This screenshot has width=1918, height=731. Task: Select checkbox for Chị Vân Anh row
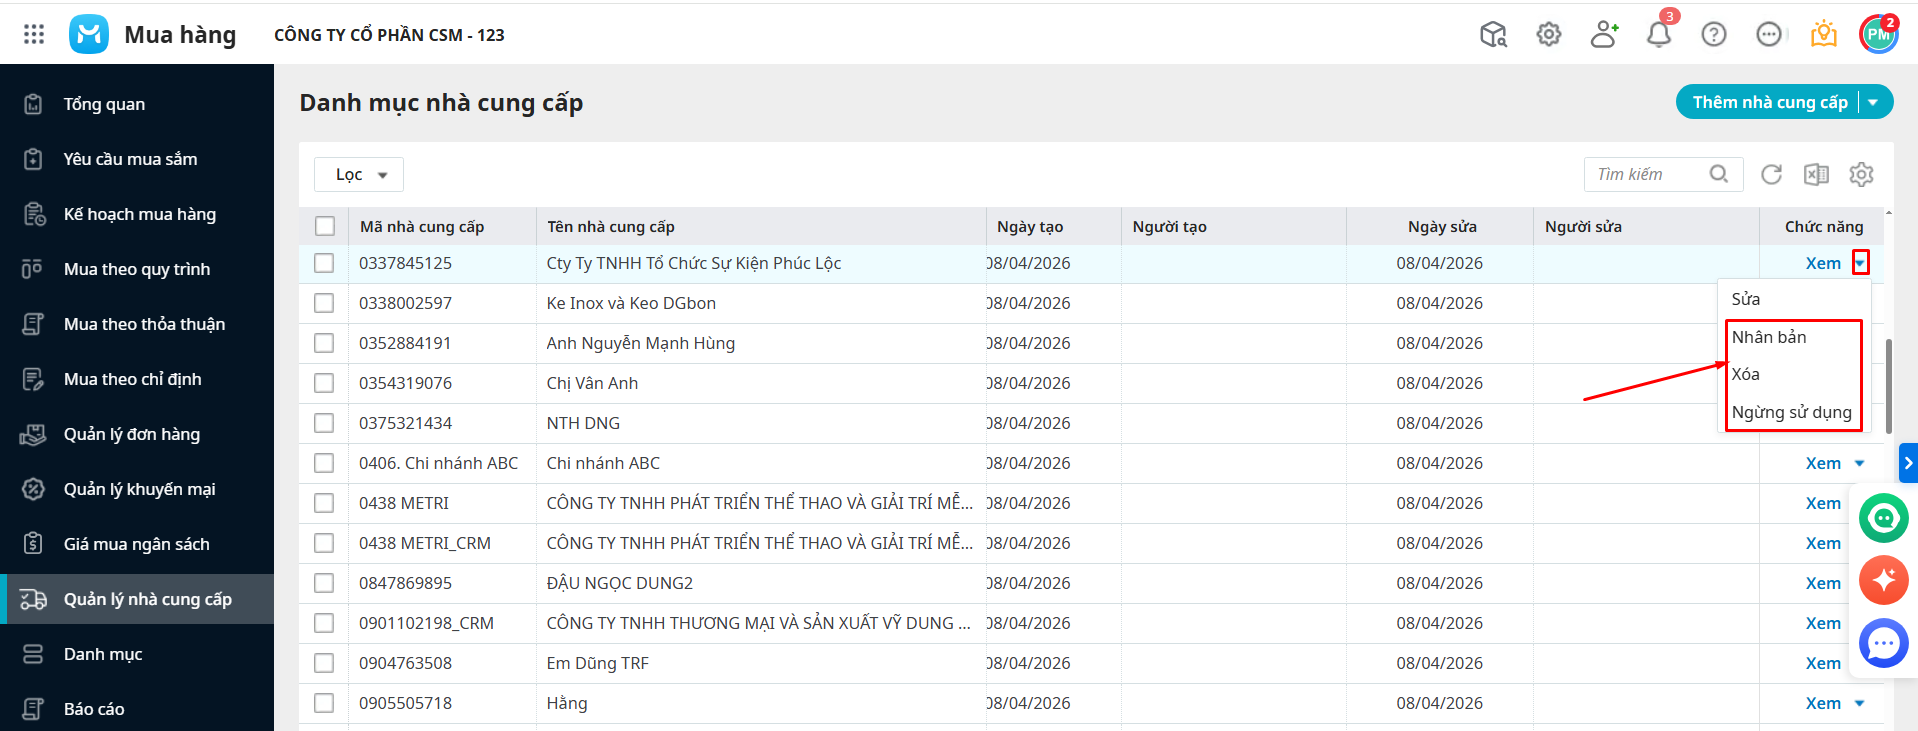[324, 383]
